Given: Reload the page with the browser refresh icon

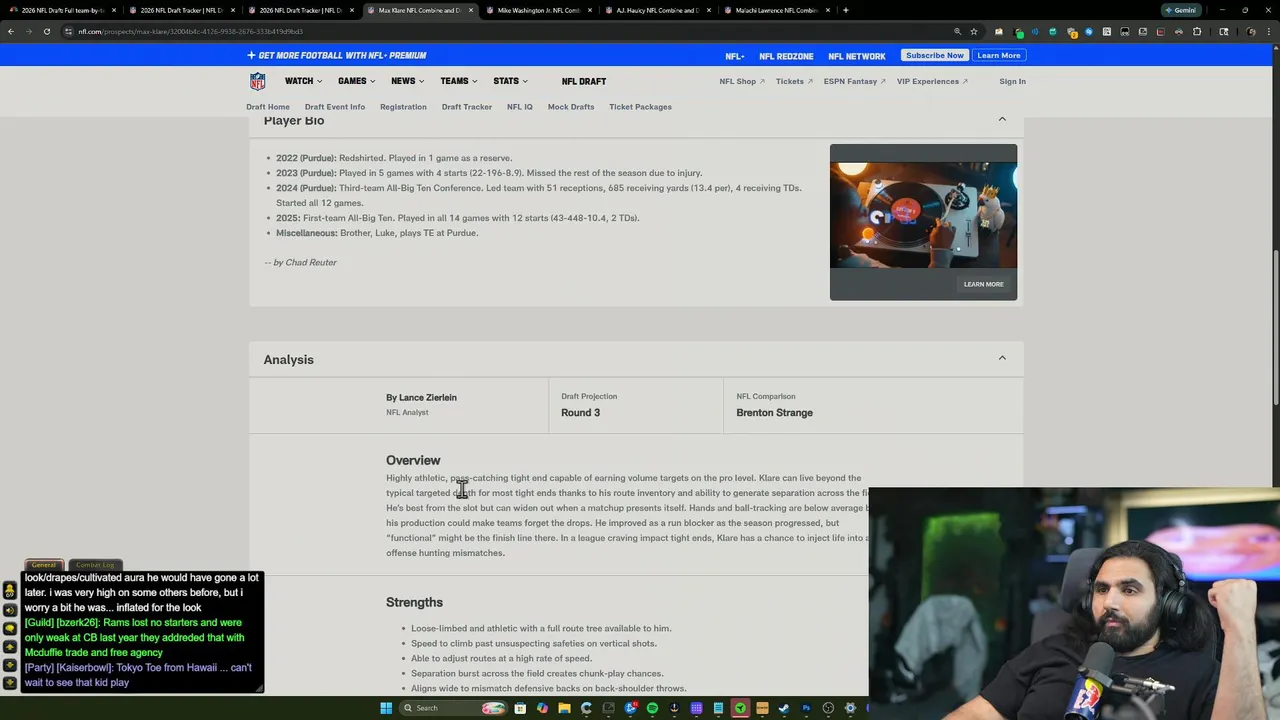Looking at the screenshot, I should coord(46,31).
